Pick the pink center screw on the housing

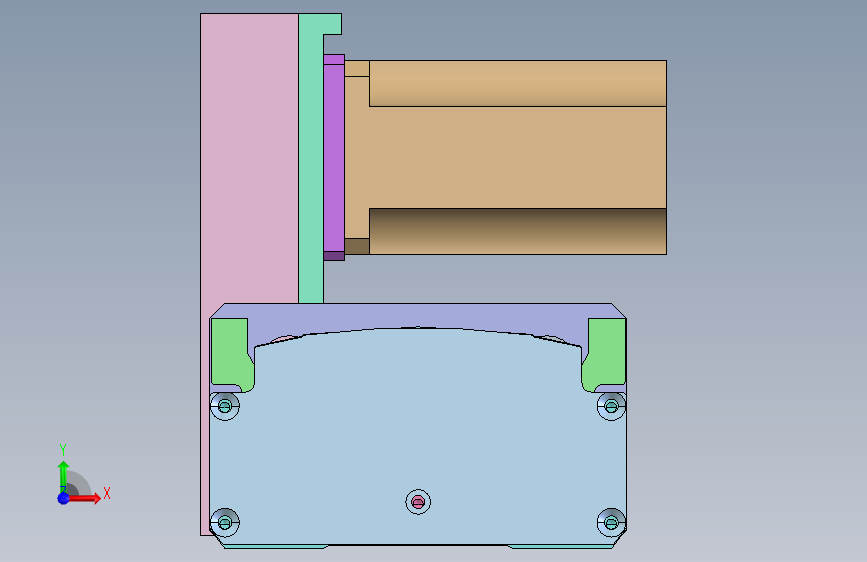(418, 502)
